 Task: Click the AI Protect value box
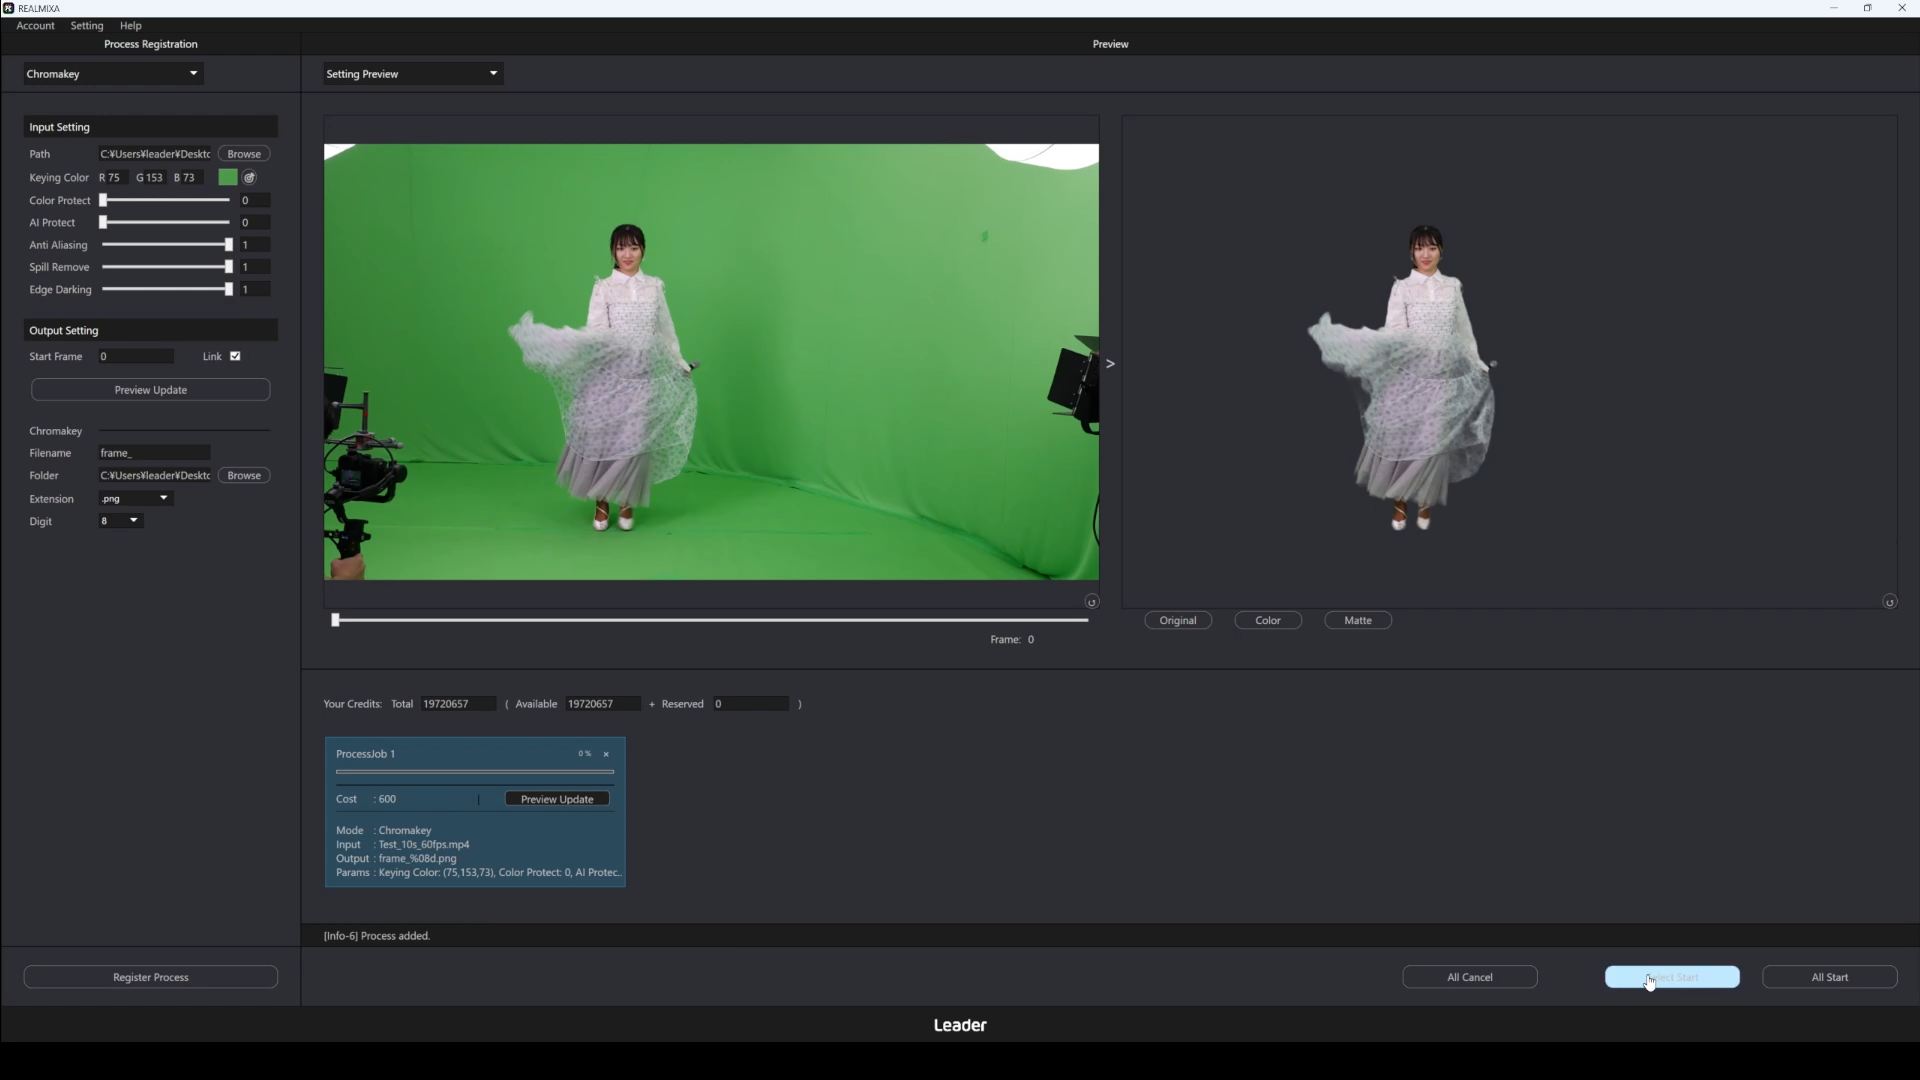255,222
